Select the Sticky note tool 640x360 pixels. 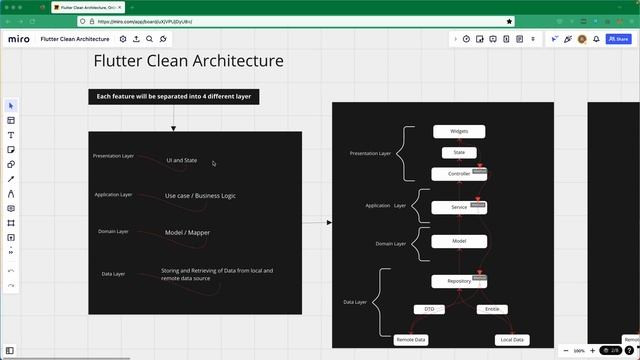click(11, 150)
